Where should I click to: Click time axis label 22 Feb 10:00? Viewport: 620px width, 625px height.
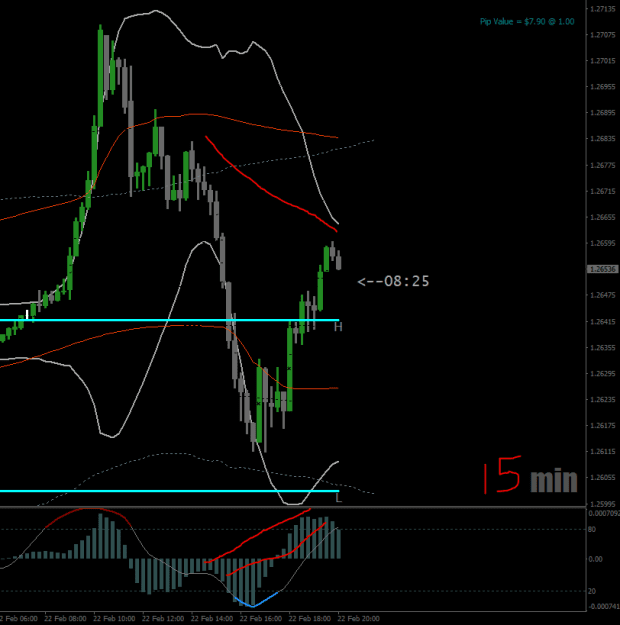[x=114, y=619]
